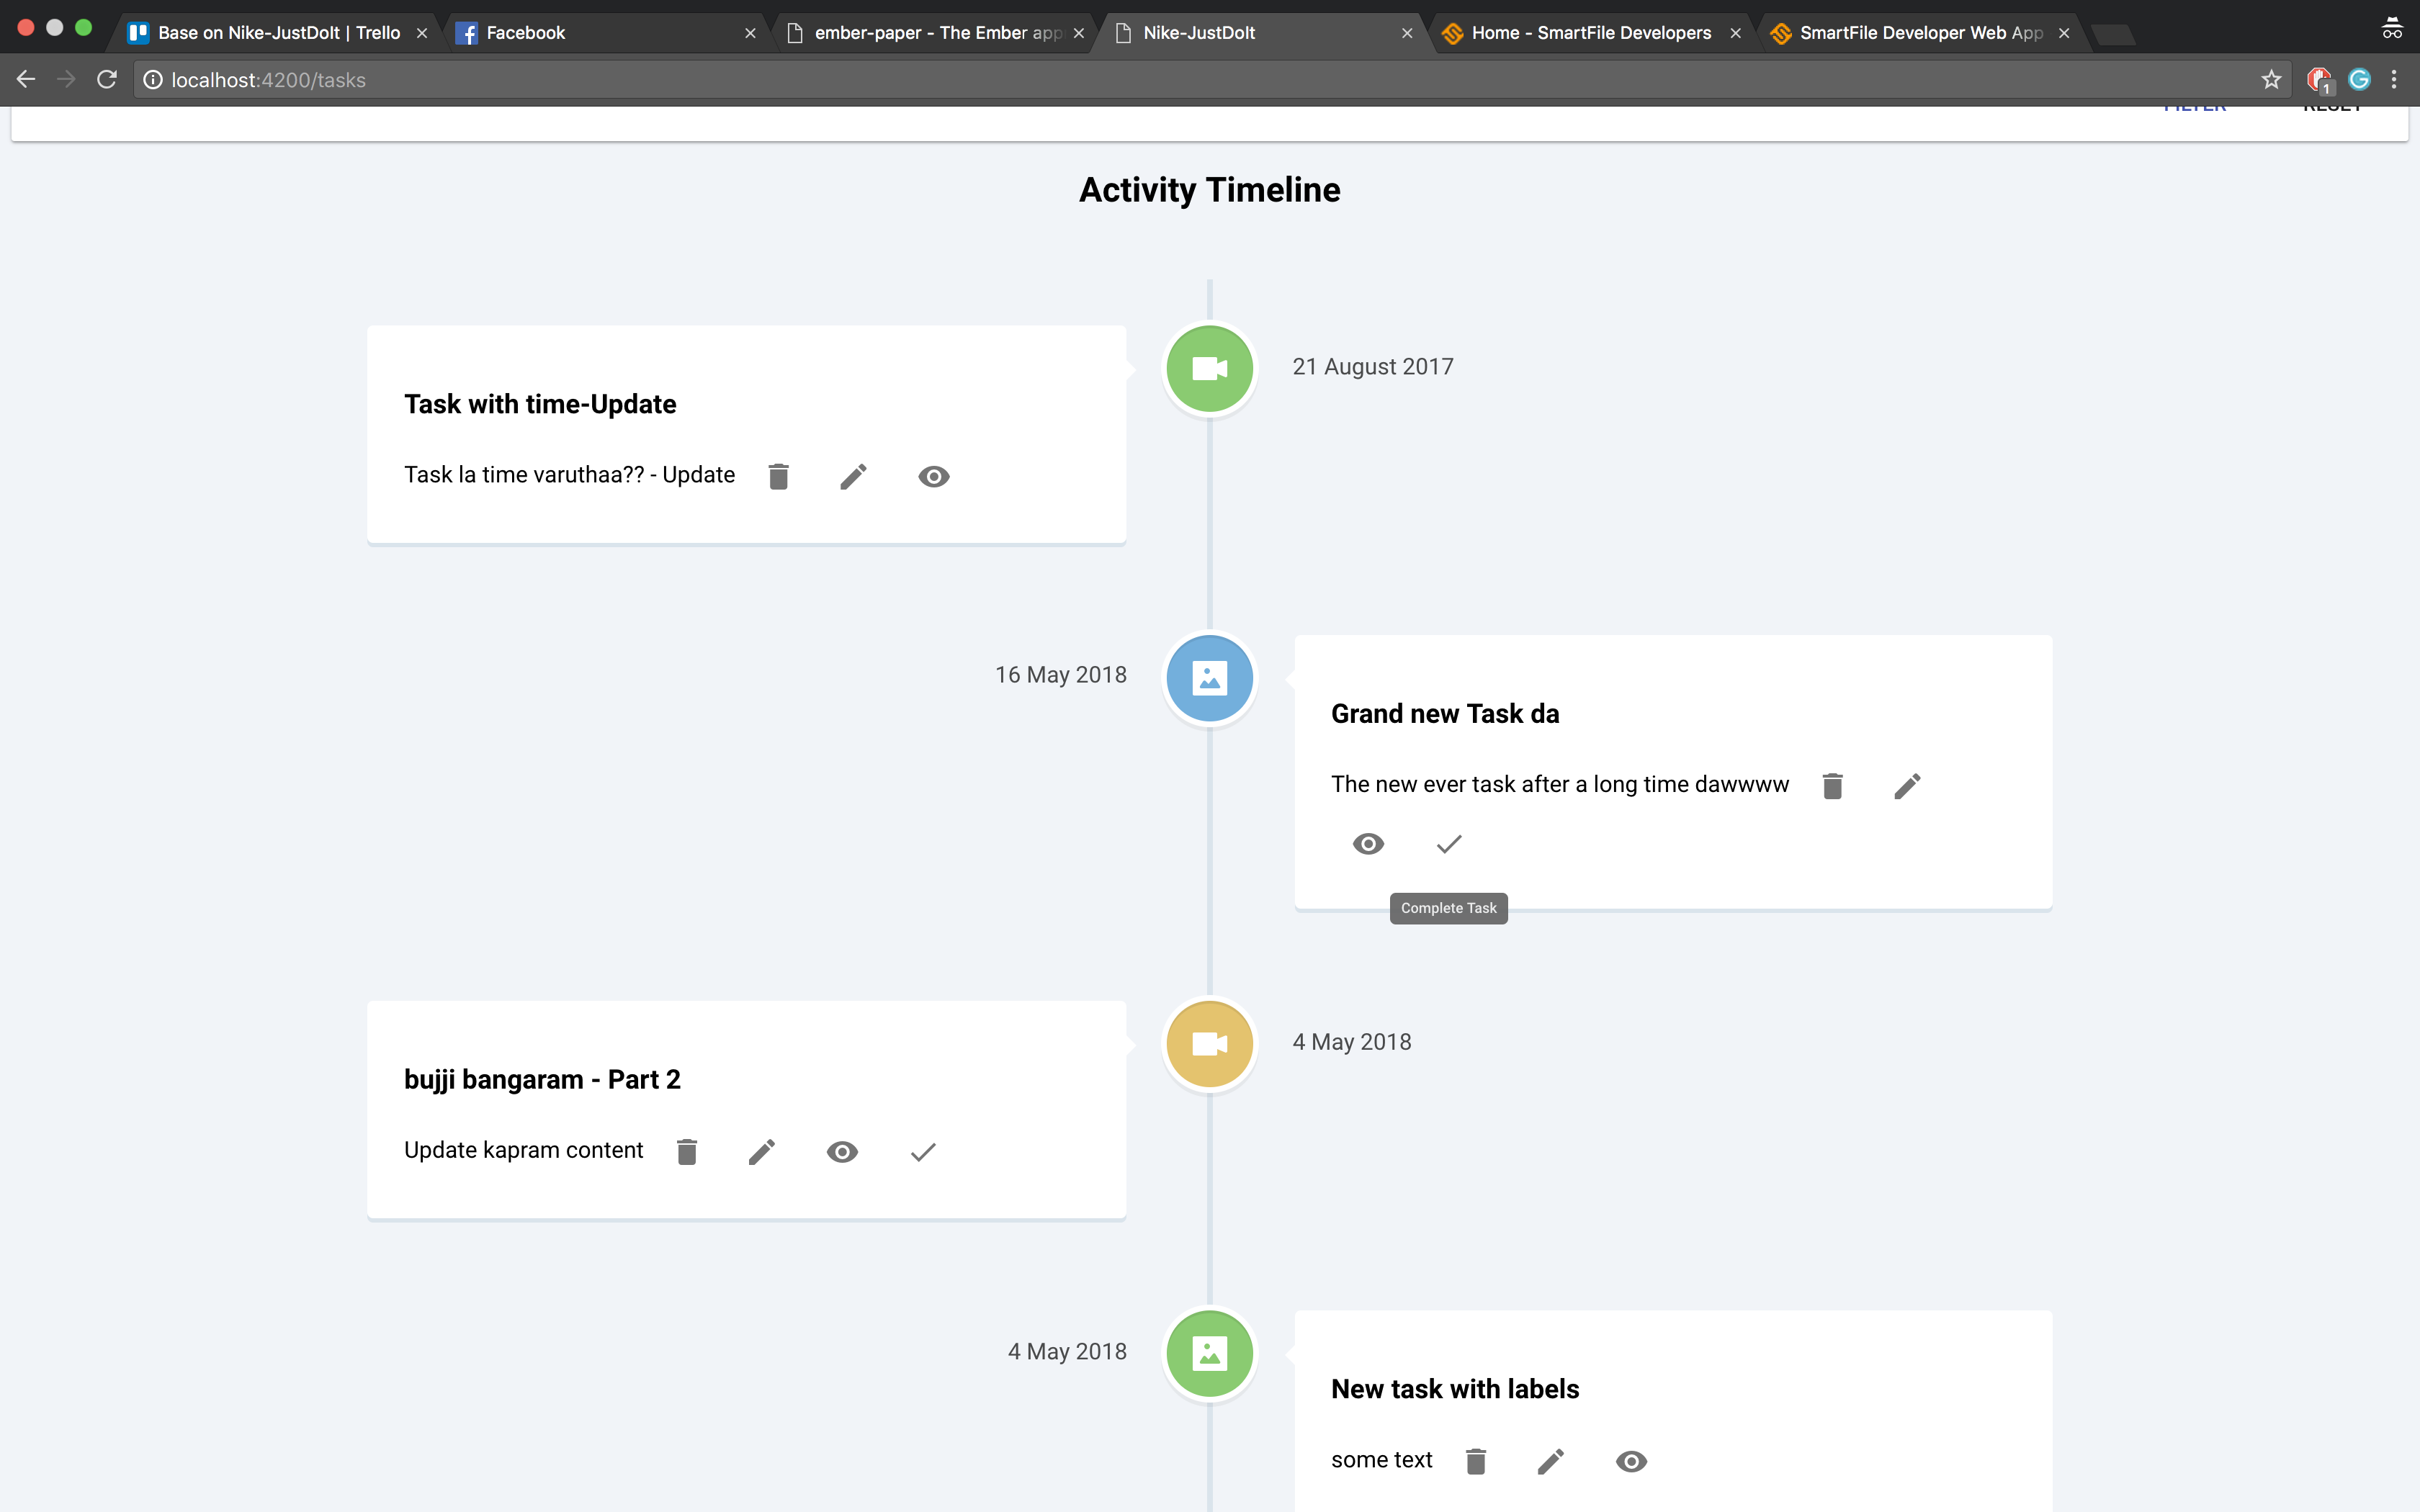2420x1512 pixels.
Task: View the 'Task with time-Update' task with the eye icon
Action: tap(933, 477)
